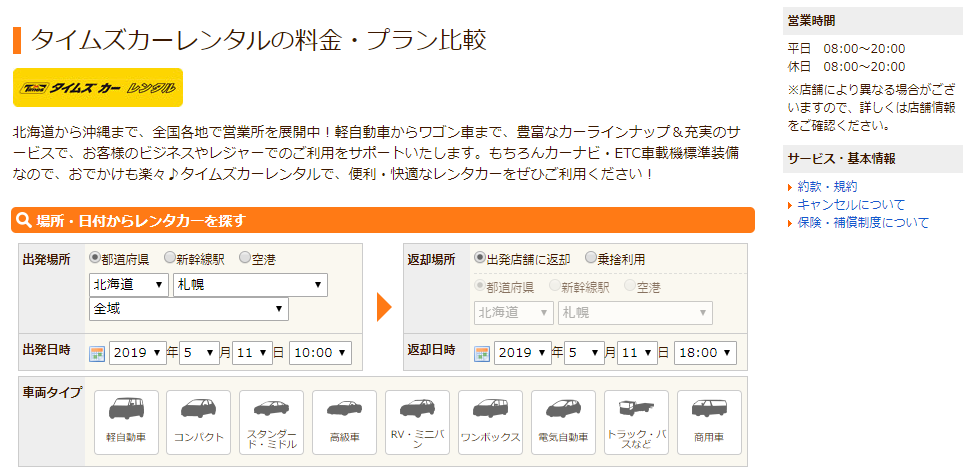Image resolution: width=964 pixels, height=469 pixels.
Task: Enable the 乗捨利用 one-way return option
Action: pyautogui.click(x=591, y=259)
